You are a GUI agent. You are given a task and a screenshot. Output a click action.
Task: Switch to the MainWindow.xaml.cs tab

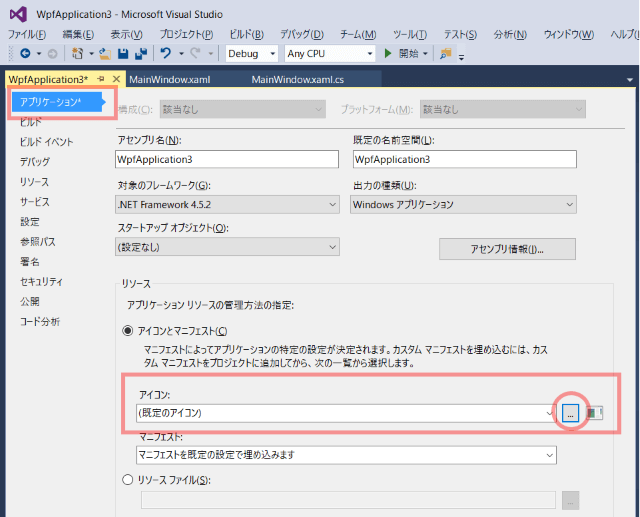coord(298,80)
